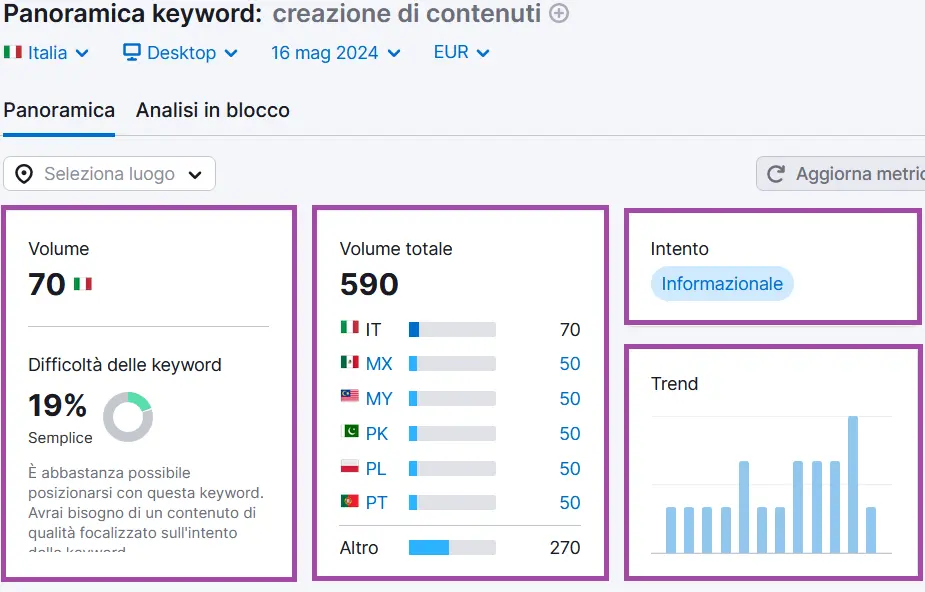Click the desktop monitor icon
Viewport: 925px width, 592px height.
tap(132, 52)
